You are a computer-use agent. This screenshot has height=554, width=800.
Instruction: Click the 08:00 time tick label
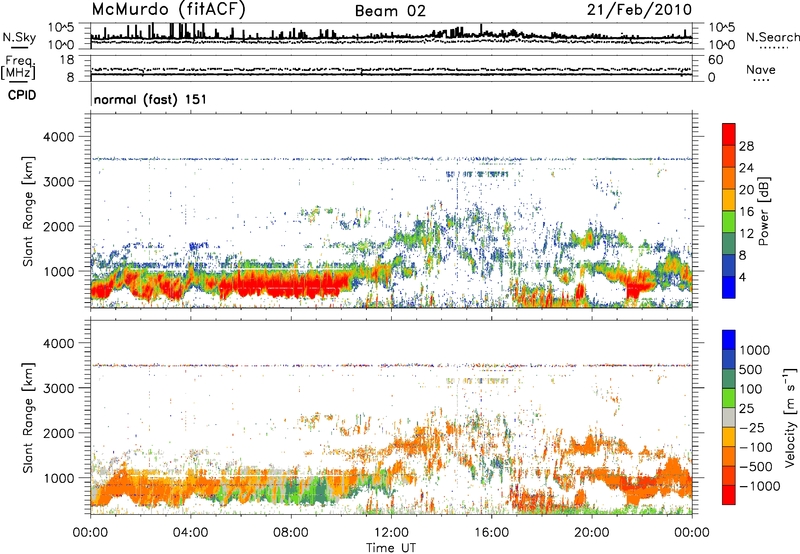290,533
